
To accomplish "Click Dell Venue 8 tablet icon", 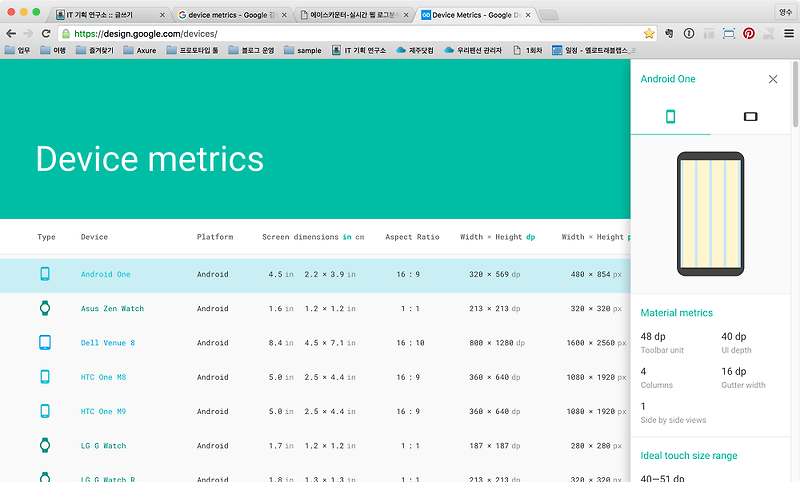I will coord(45,342).
